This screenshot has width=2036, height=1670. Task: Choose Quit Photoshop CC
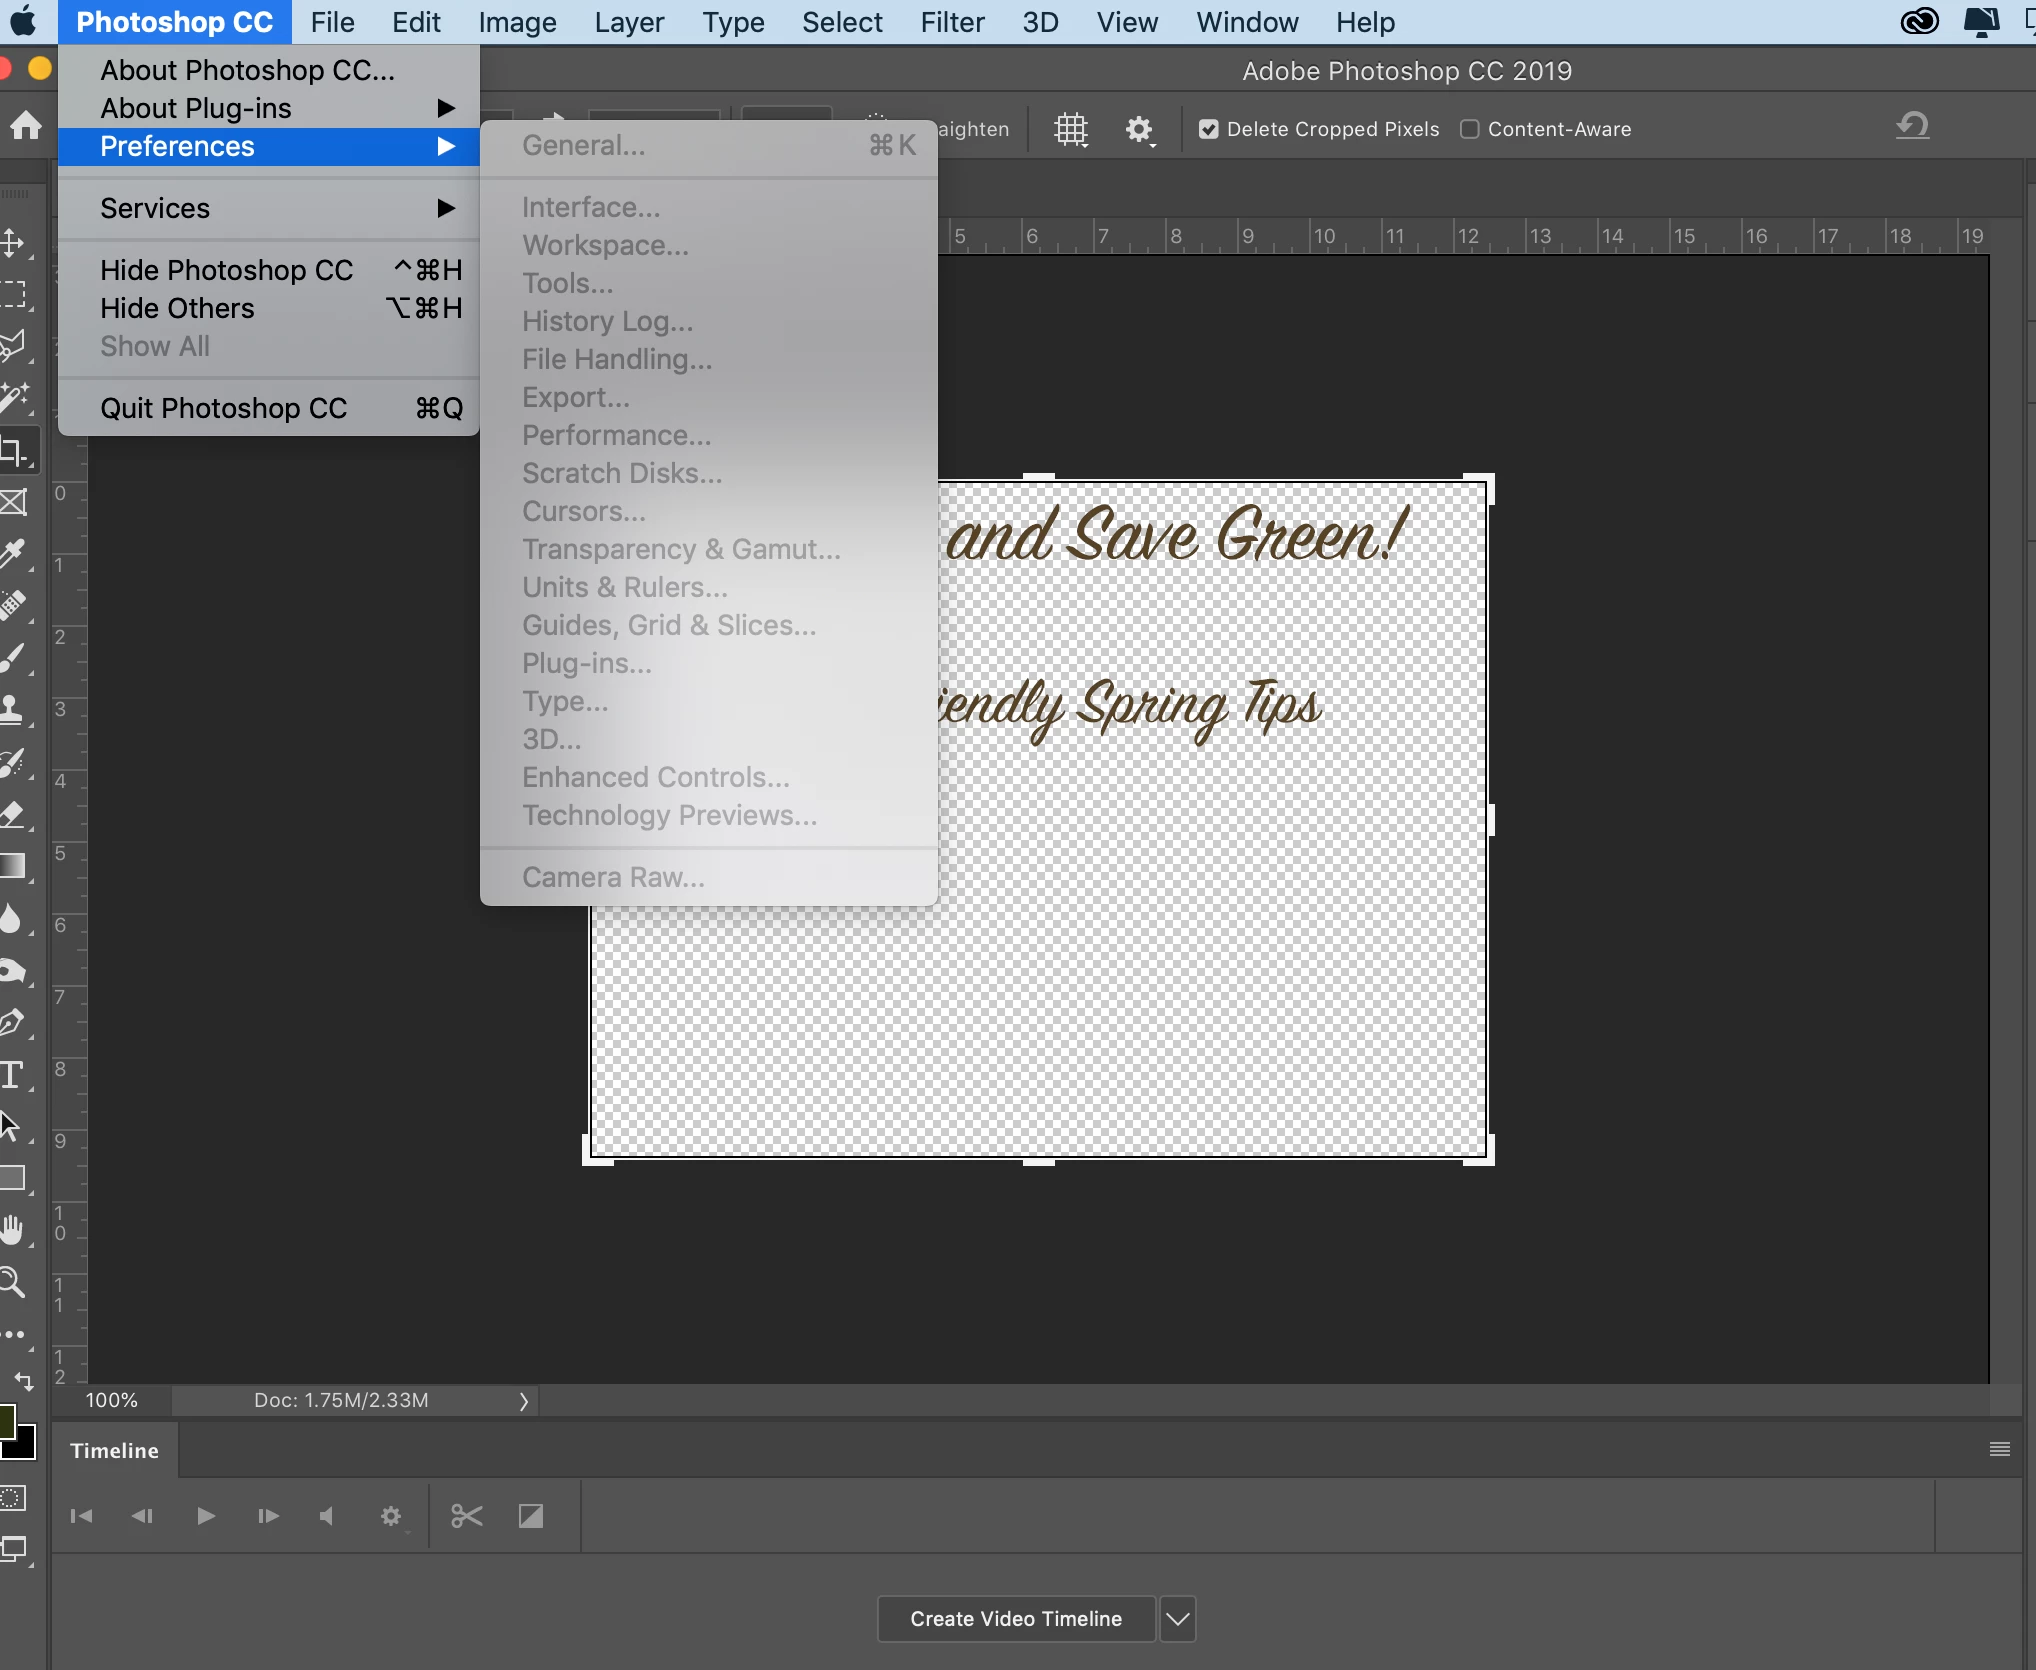pos(223,408)
